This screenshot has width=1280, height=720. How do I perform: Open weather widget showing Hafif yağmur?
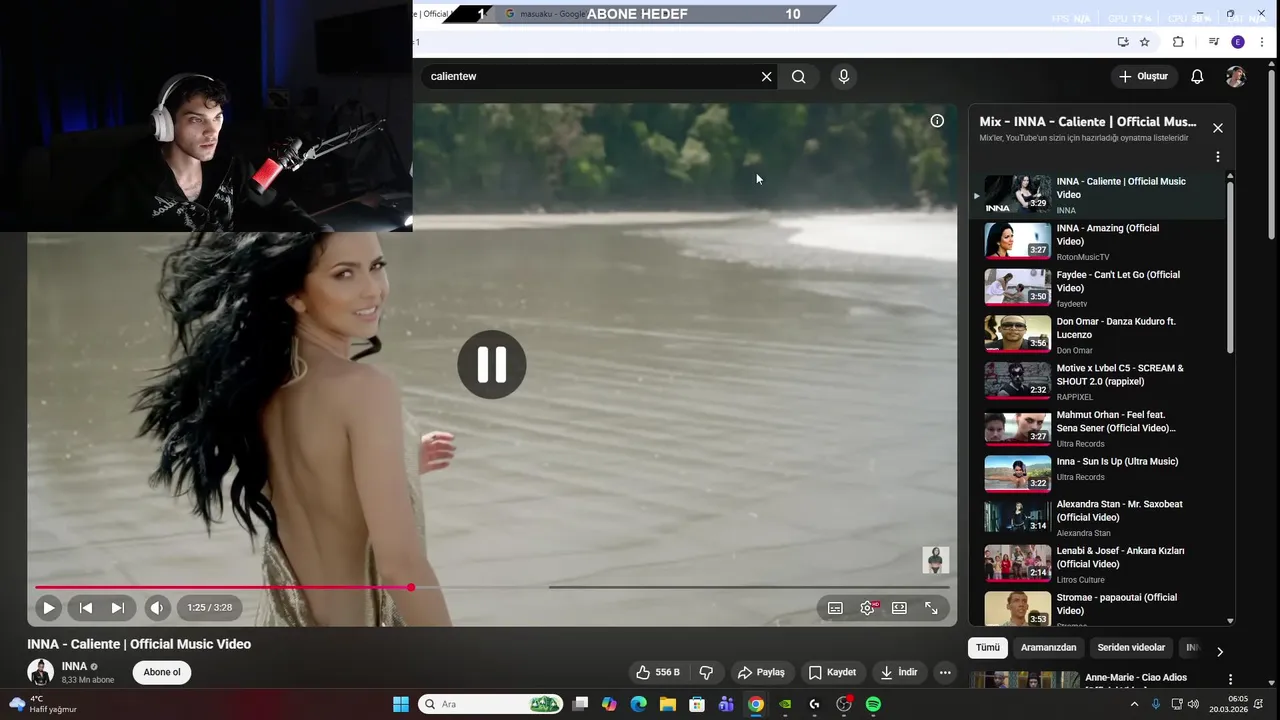42,704
